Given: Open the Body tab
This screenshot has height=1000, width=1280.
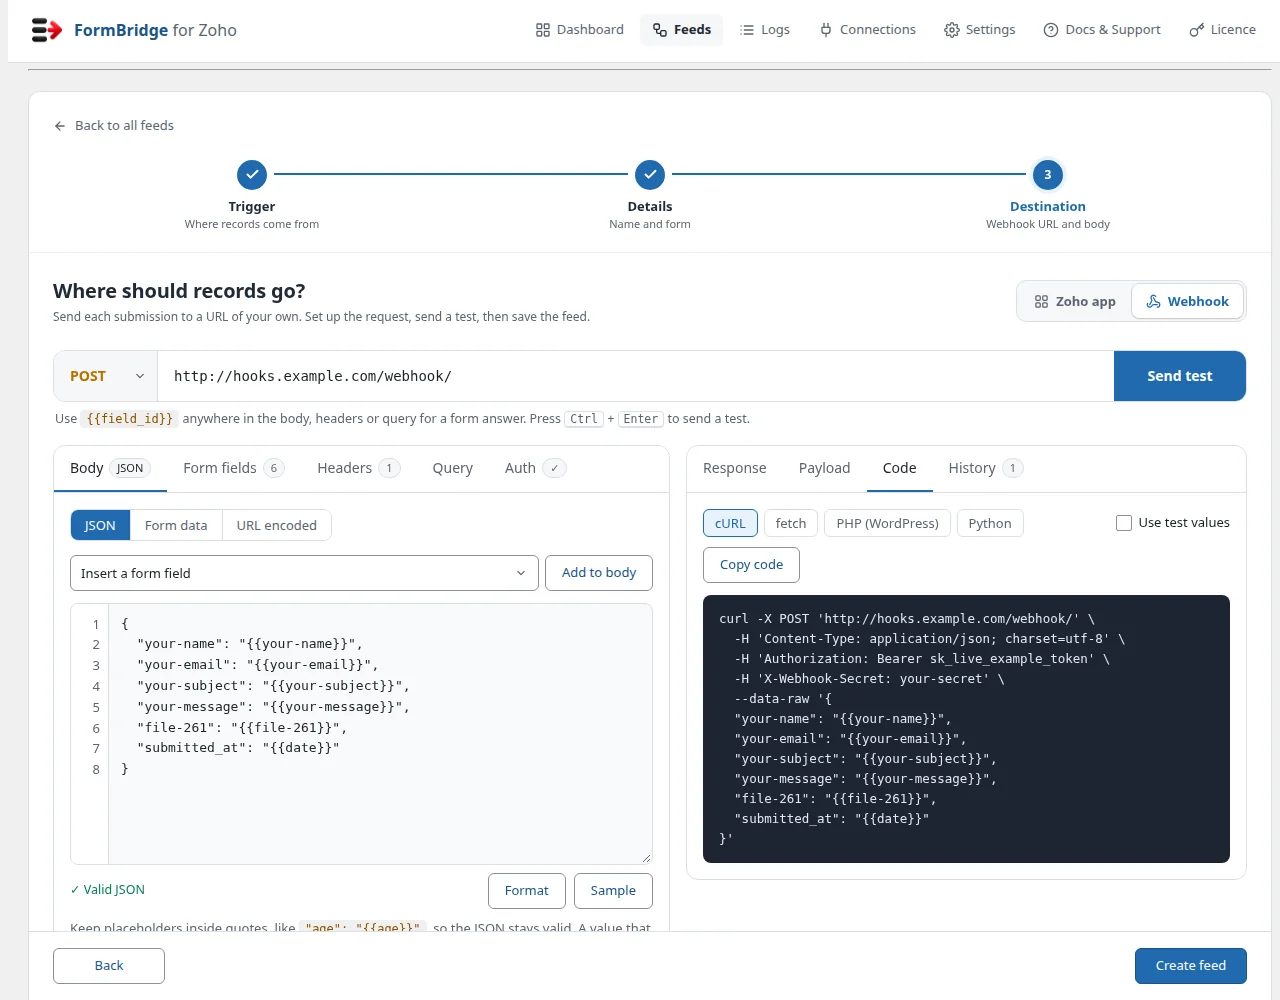Looking at the screenshot, I should (x=110, y=468).
